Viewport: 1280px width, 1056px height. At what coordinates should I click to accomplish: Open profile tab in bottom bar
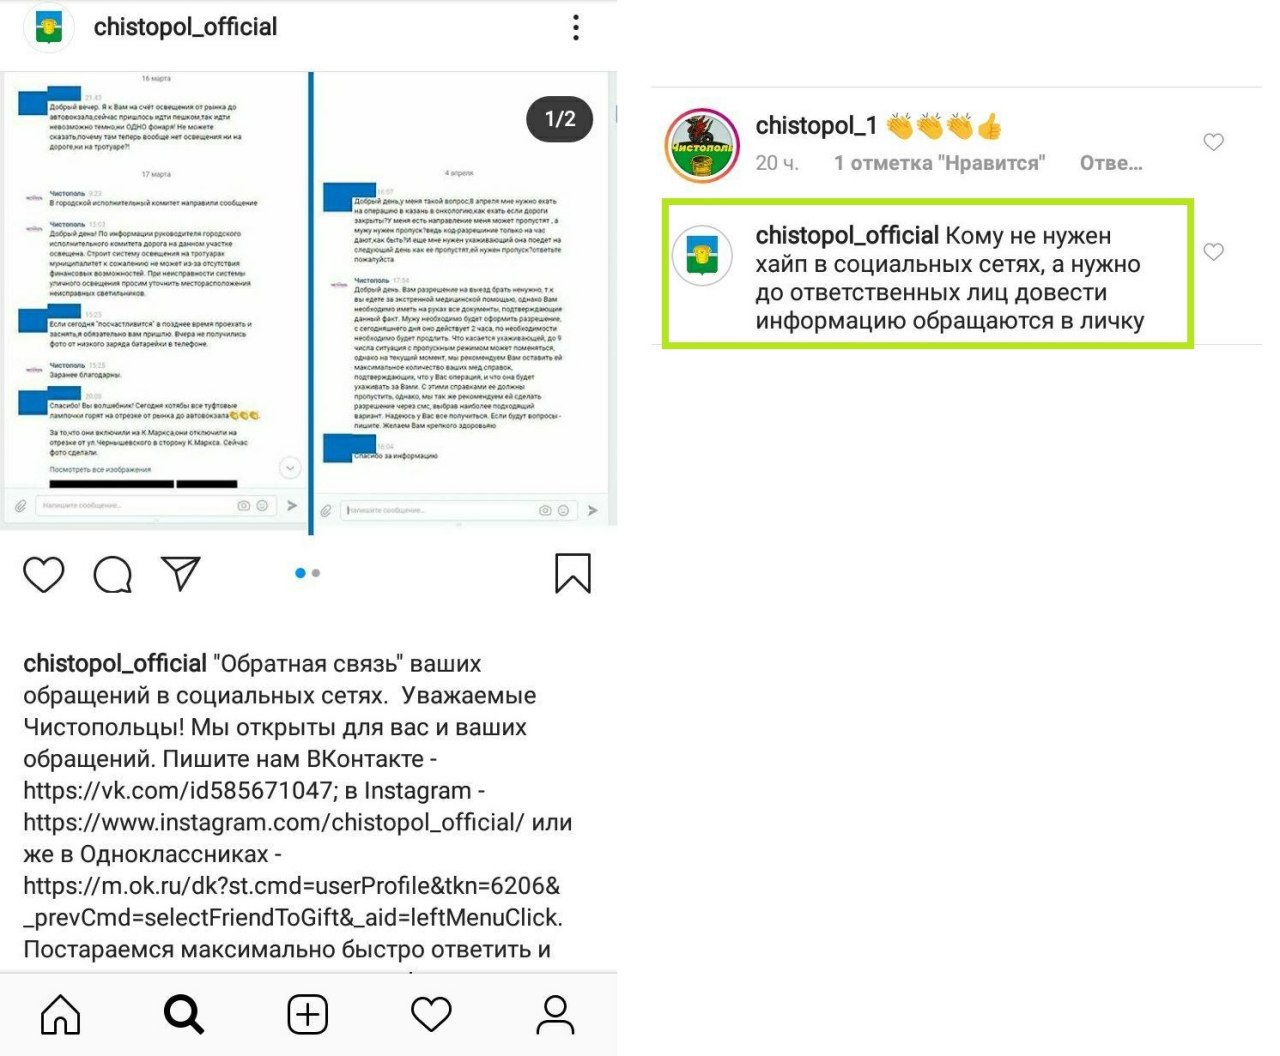click(555, 1015)
